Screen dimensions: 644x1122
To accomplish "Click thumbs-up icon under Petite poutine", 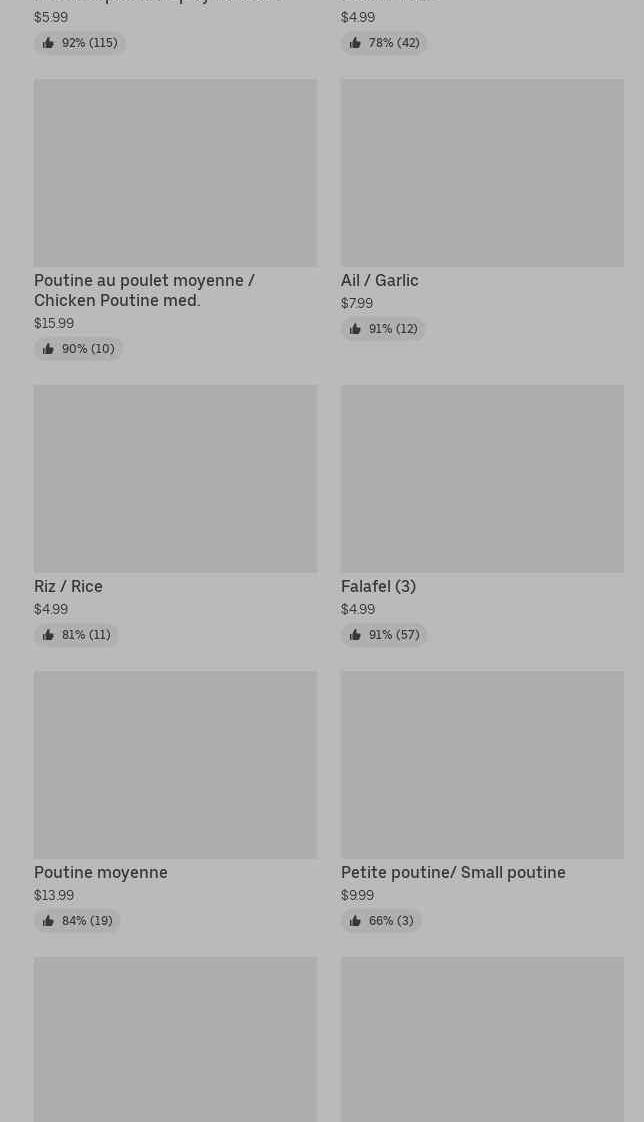I will (355, 921).
